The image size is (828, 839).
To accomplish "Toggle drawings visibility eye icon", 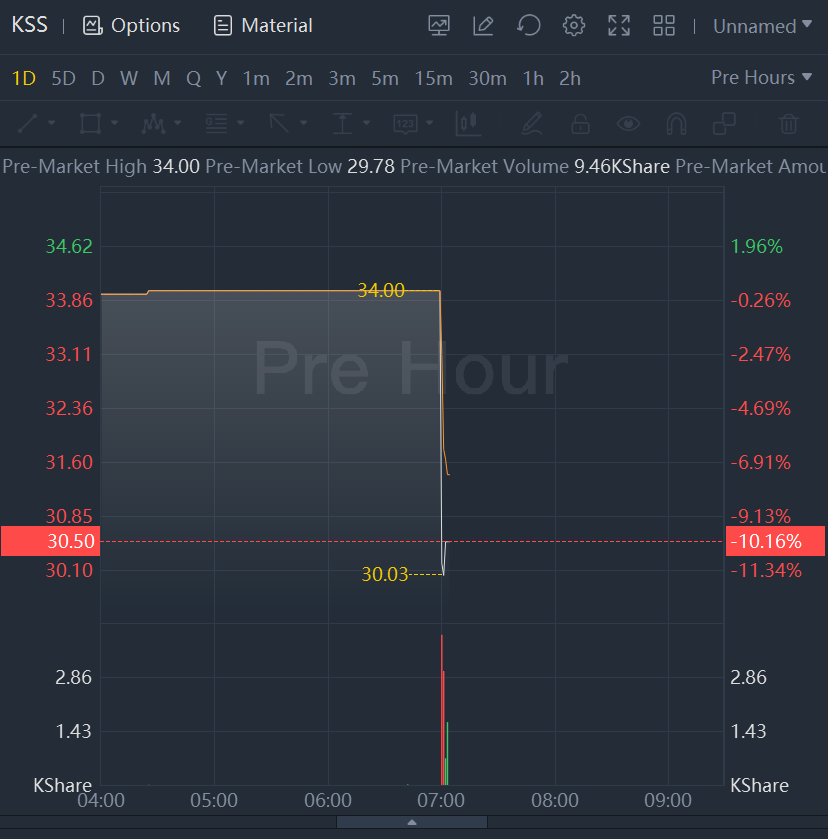I will tap(628, 124).
